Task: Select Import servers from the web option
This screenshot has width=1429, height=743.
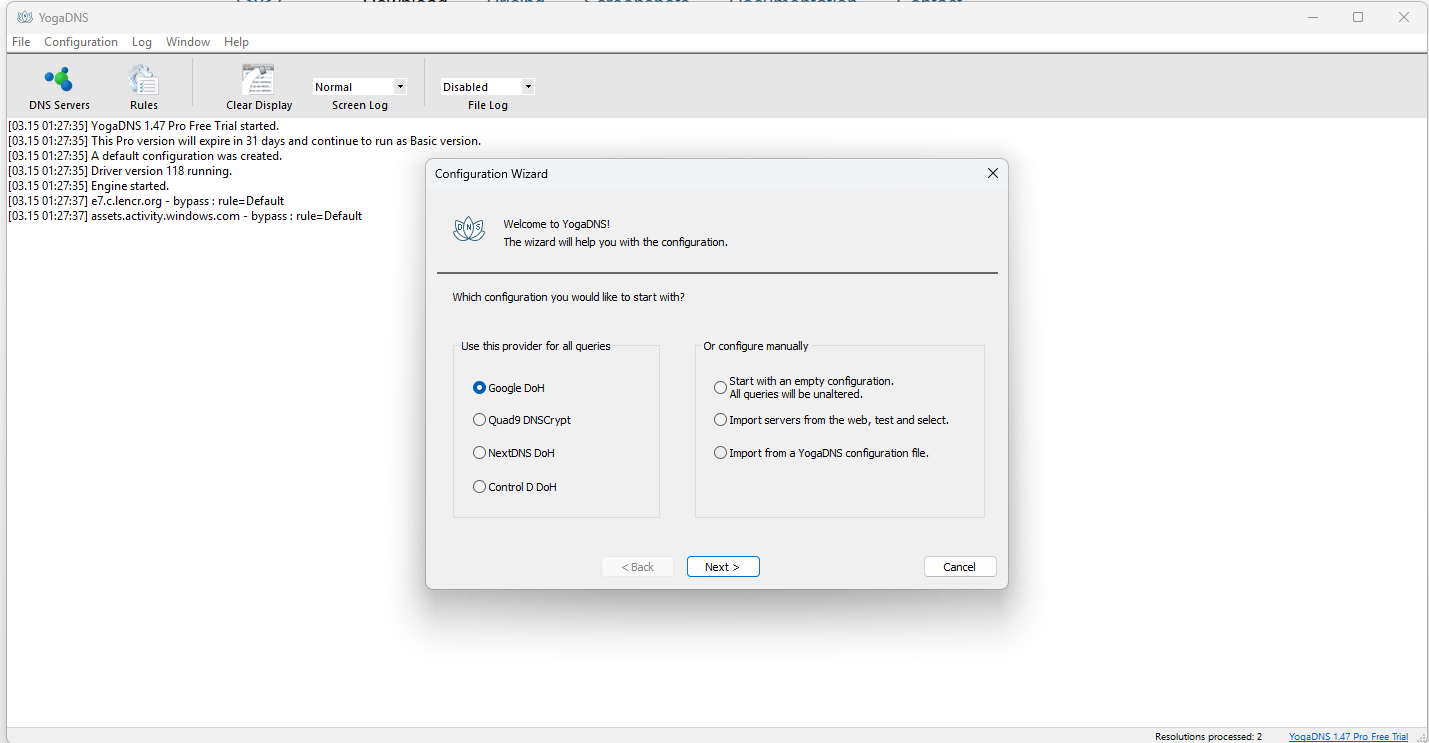Action: (x=831, y=420)
